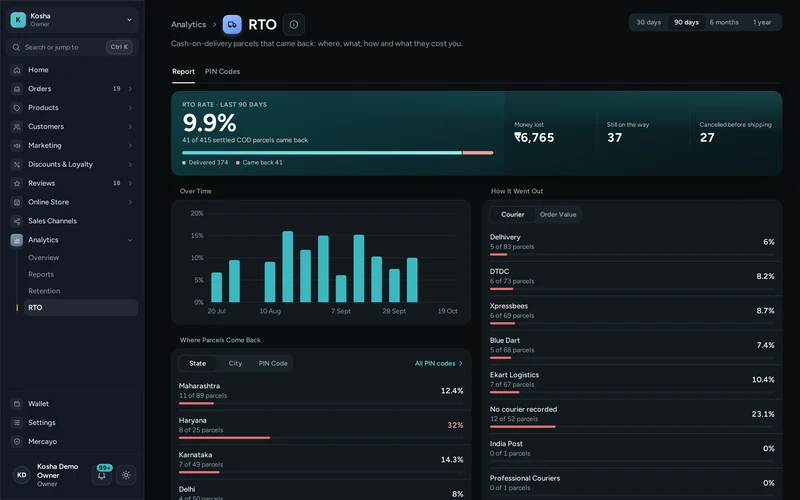
Task: Click the Maharashtra 12.4% row
Action: click(321, 393)
